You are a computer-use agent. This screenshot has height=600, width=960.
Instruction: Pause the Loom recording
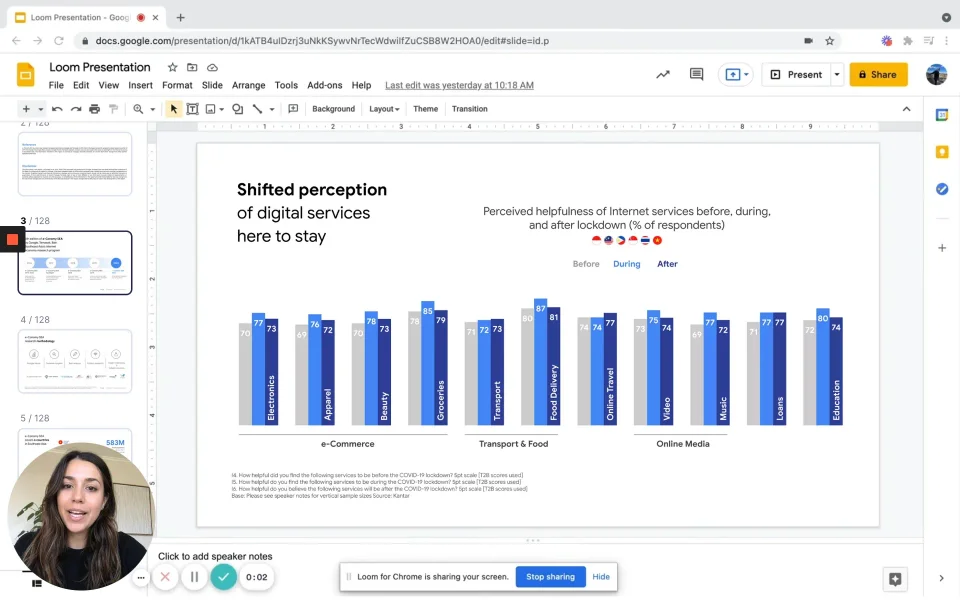coord(194,577)
